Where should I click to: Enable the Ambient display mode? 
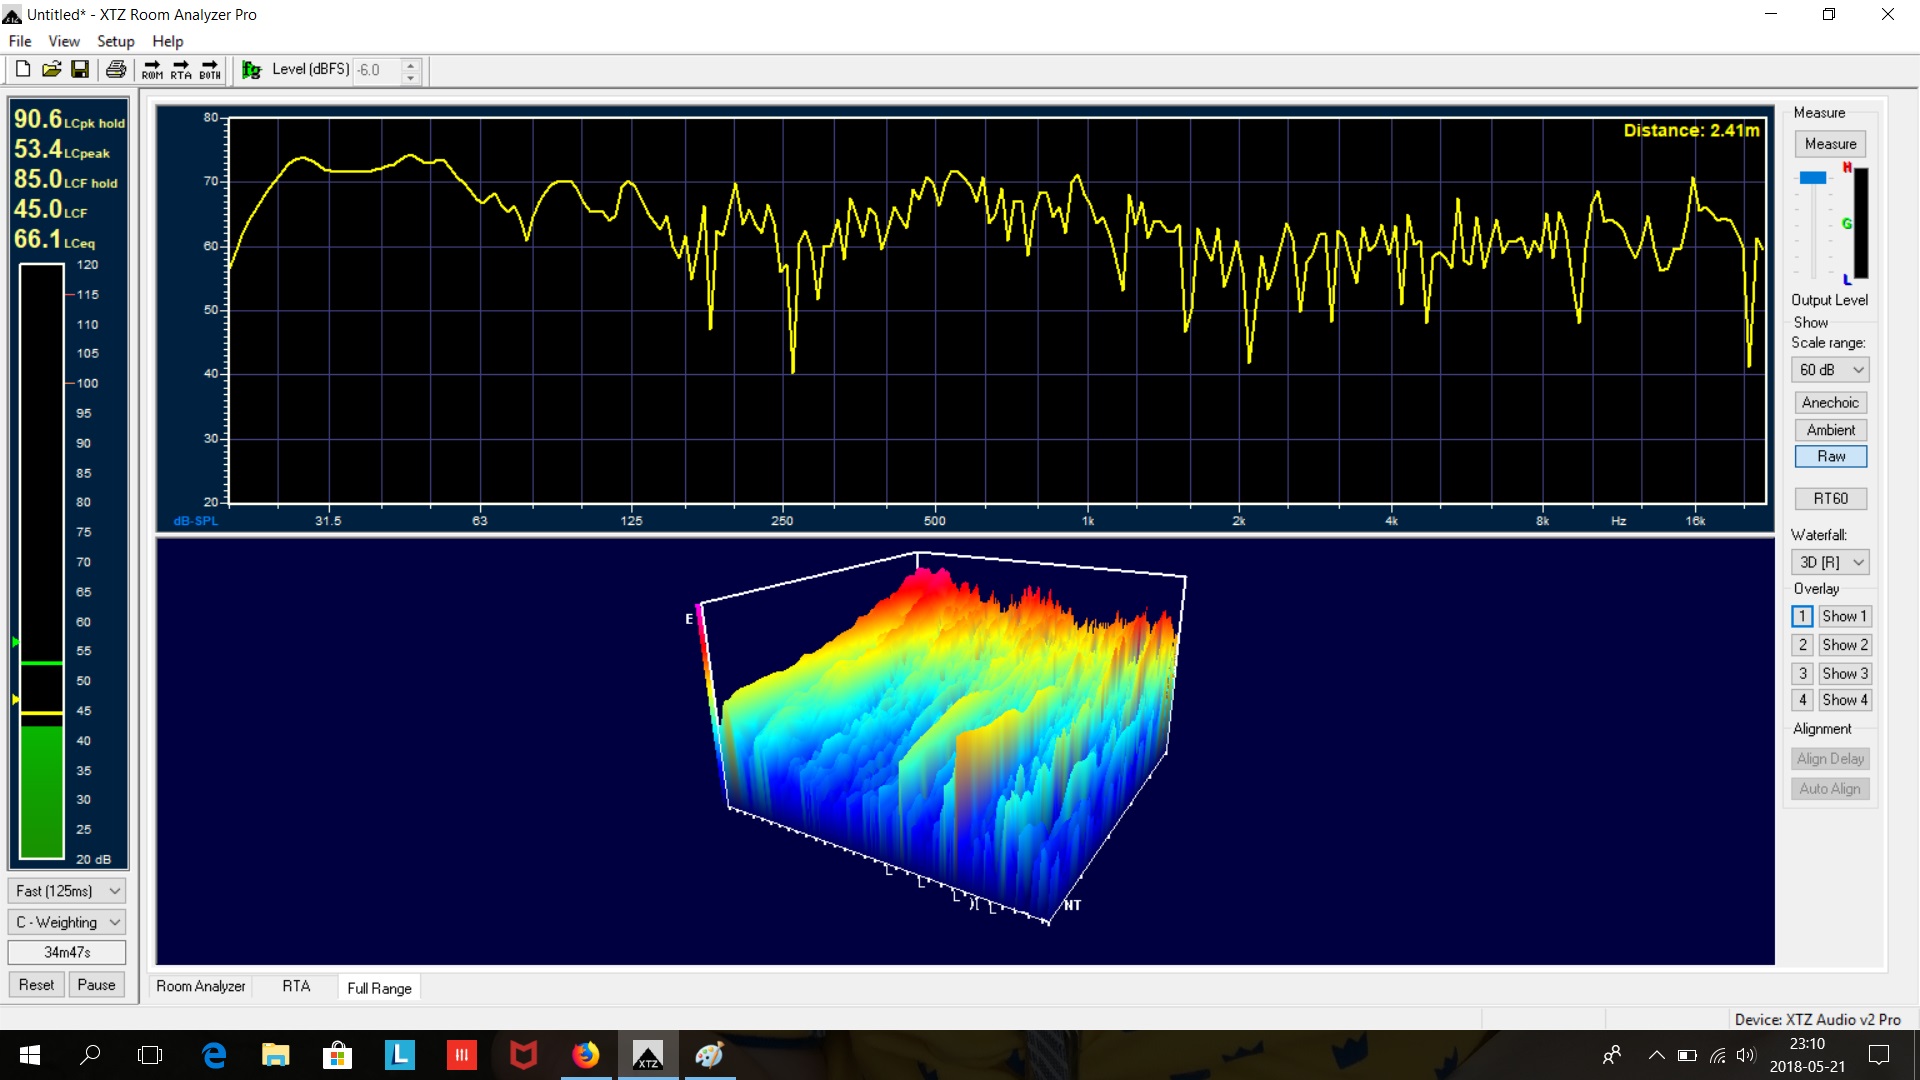[1830, 429]
